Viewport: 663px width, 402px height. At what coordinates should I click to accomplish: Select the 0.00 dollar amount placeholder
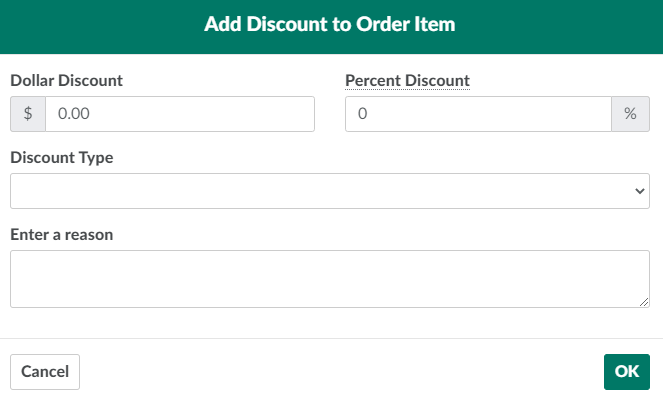coord(74,114)
